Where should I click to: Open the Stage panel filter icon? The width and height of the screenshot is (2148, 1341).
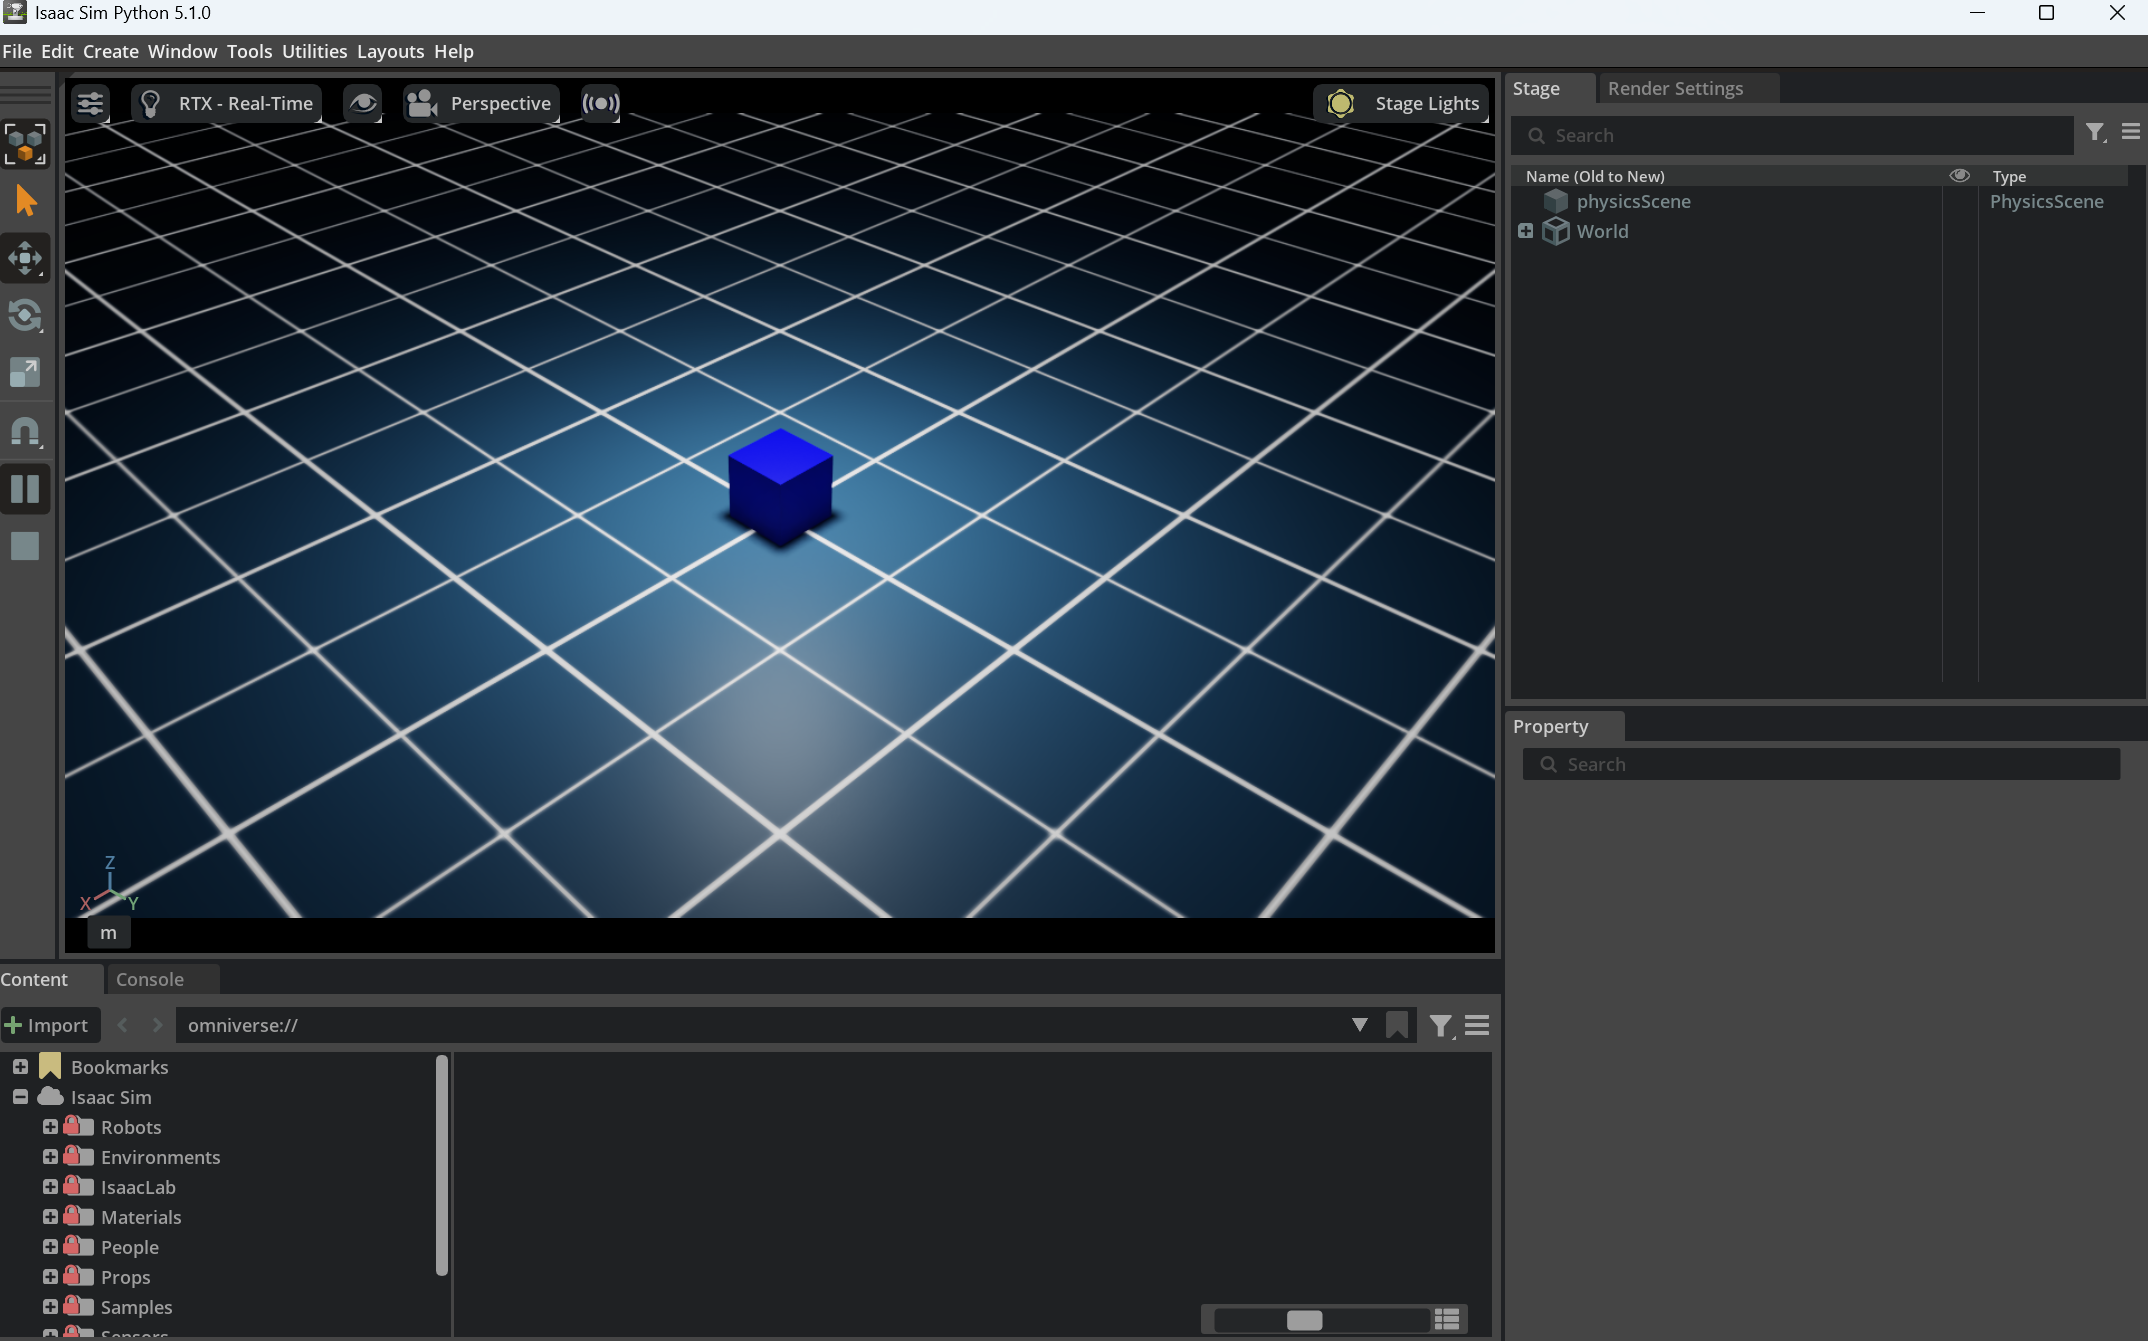tap(2095, 133)
